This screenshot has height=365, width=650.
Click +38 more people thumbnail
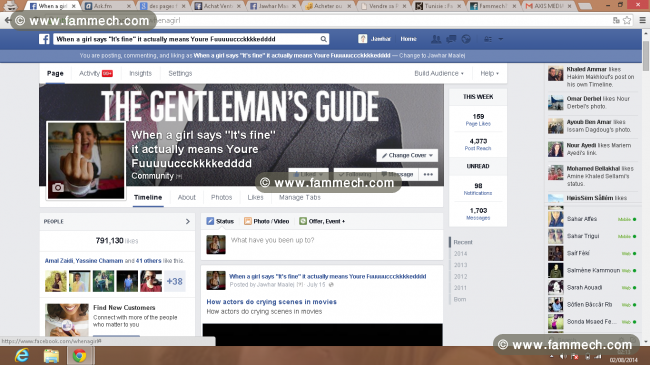point(175,281)
